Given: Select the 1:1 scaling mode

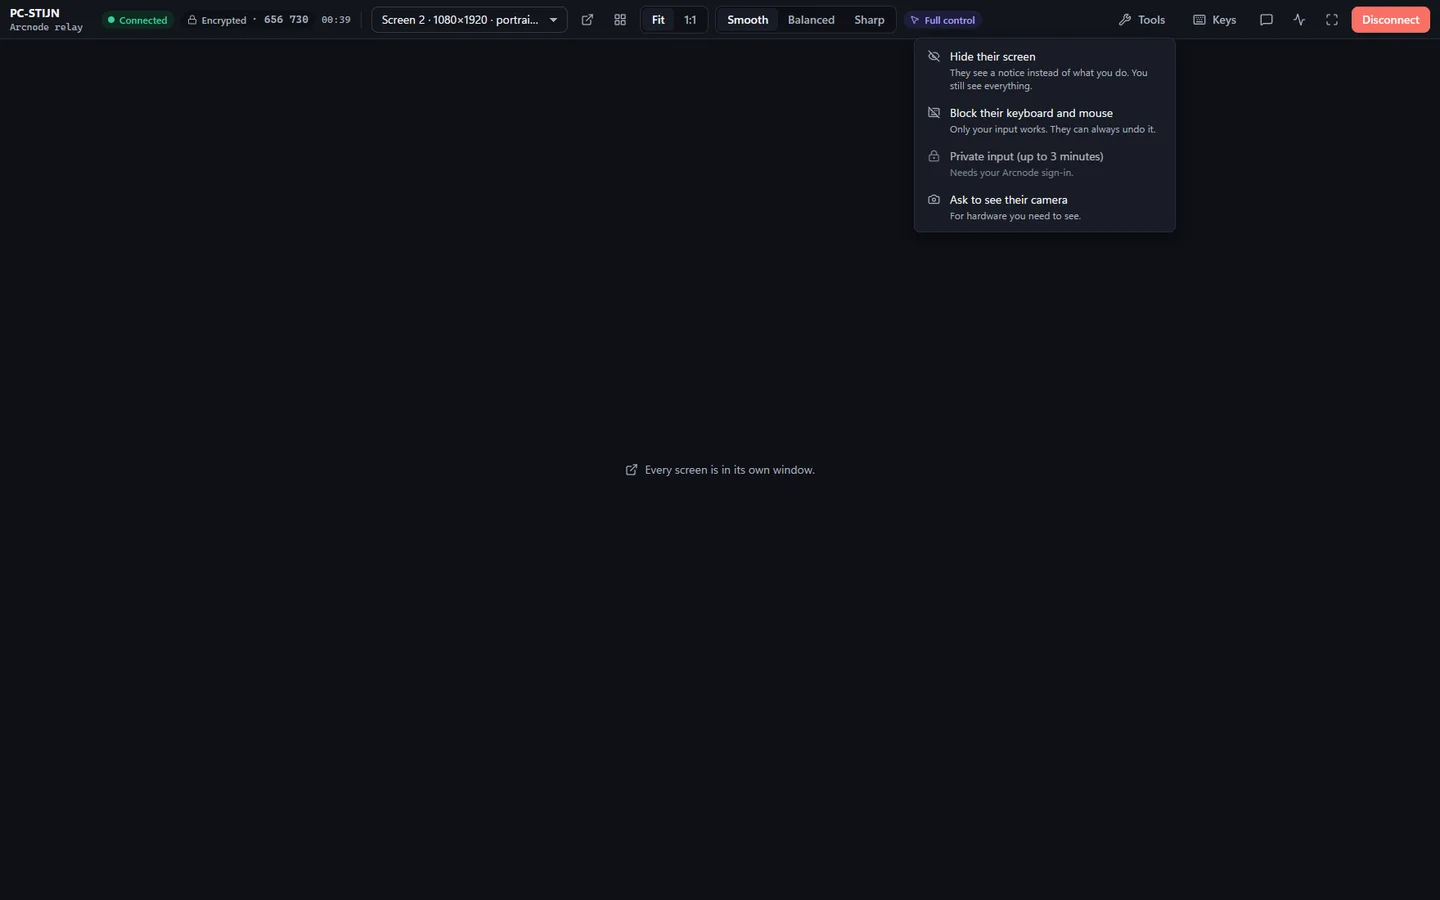Looking at the screenshot, I should pos(690,20).
